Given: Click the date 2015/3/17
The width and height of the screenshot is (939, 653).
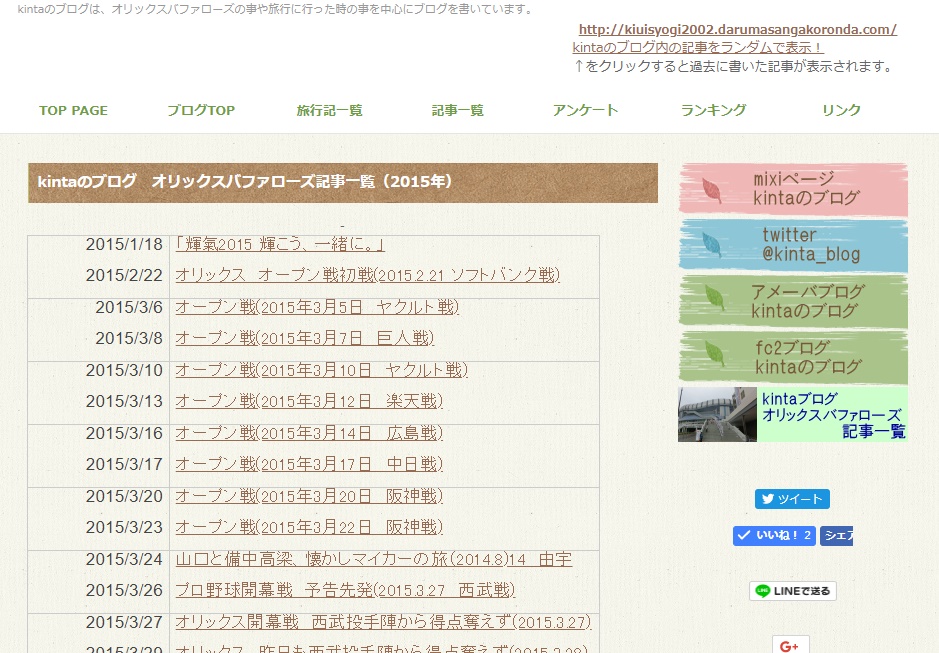Looking at the screenshot, I should [x=124, y=464].
